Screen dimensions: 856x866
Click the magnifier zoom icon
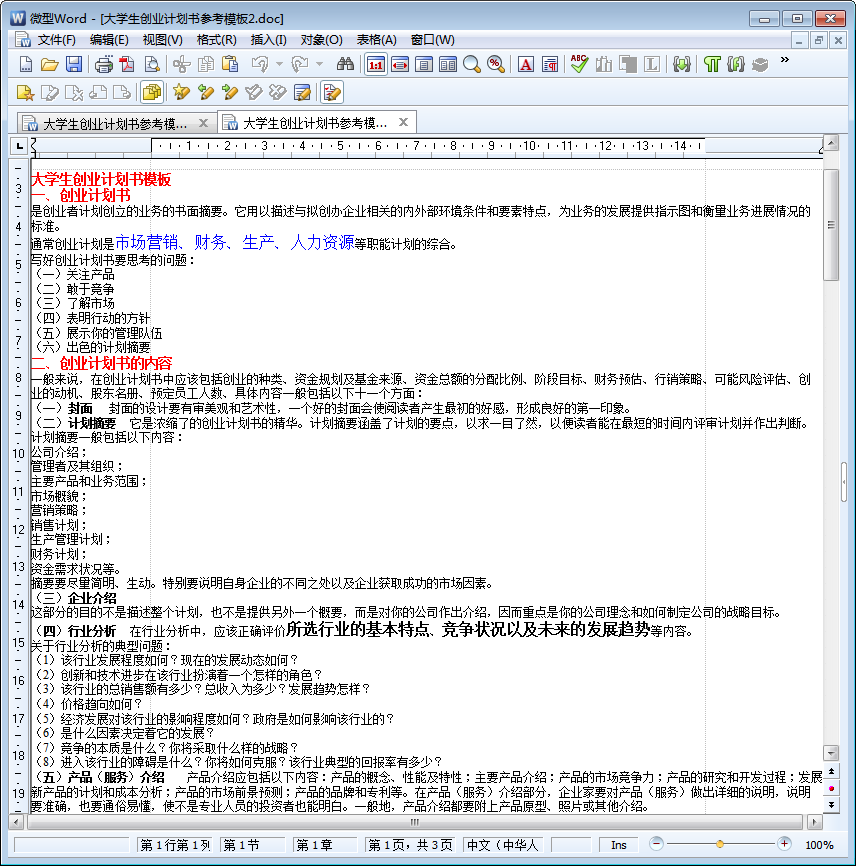point(472,65)
